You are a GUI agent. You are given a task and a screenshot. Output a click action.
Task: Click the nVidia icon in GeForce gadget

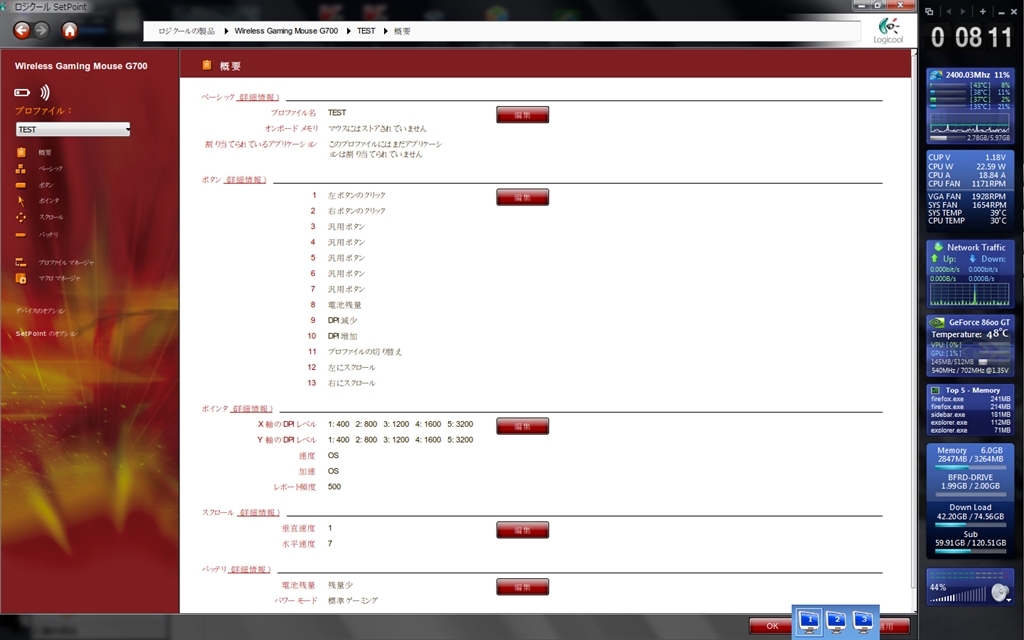(936, 322)
